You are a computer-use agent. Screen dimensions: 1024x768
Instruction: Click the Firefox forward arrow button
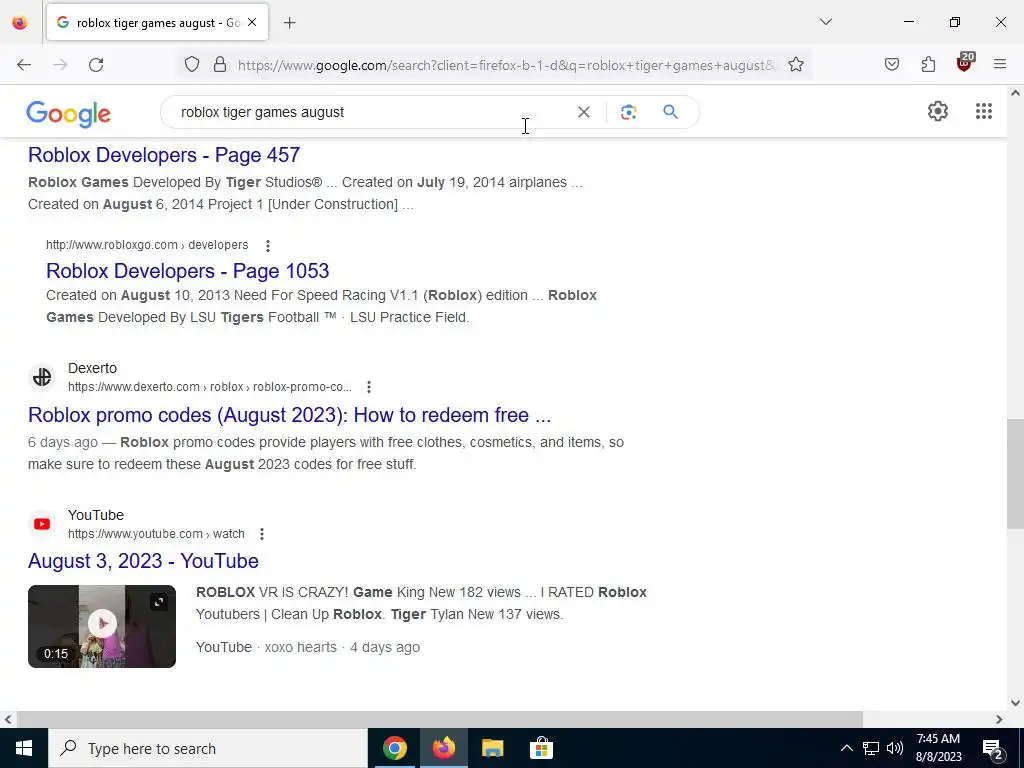click(x=60, y=65)
